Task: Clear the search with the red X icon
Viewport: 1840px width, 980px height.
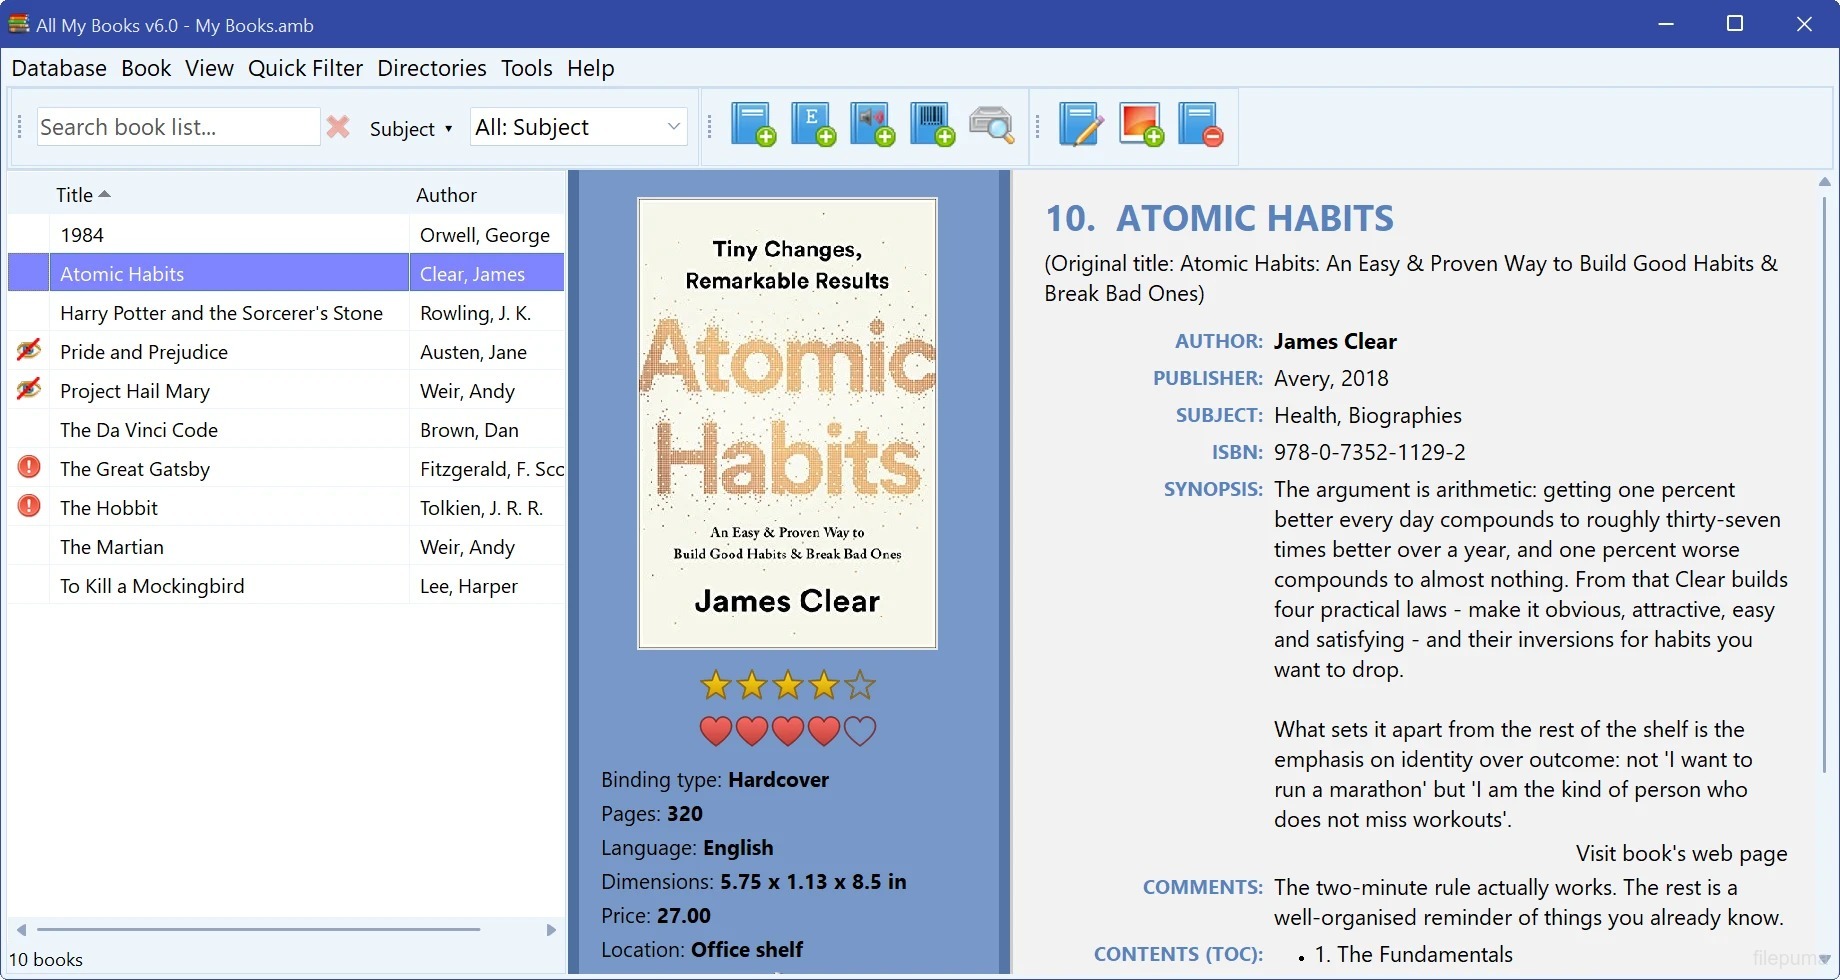Action: pyautogui.click(x=338, y=127)
